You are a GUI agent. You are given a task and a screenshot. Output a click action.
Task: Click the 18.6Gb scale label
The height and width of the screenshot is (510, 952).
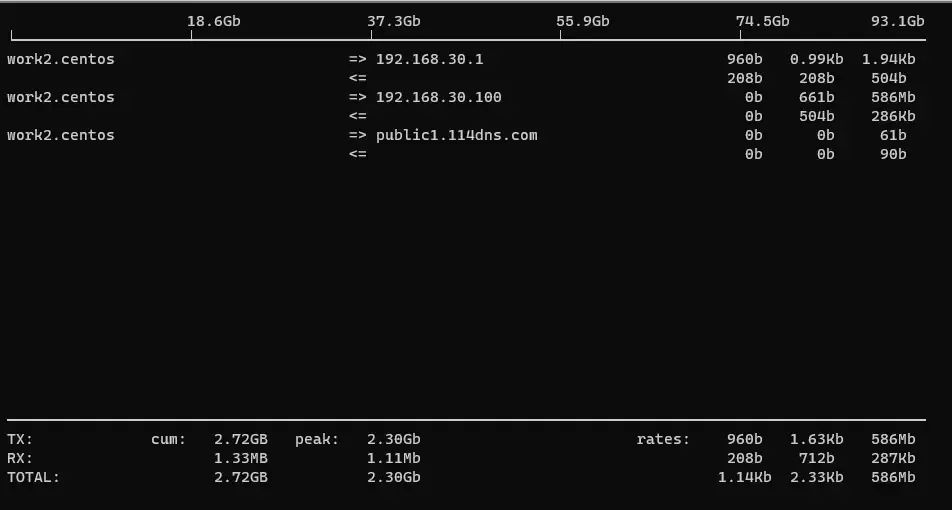(214, 21)
